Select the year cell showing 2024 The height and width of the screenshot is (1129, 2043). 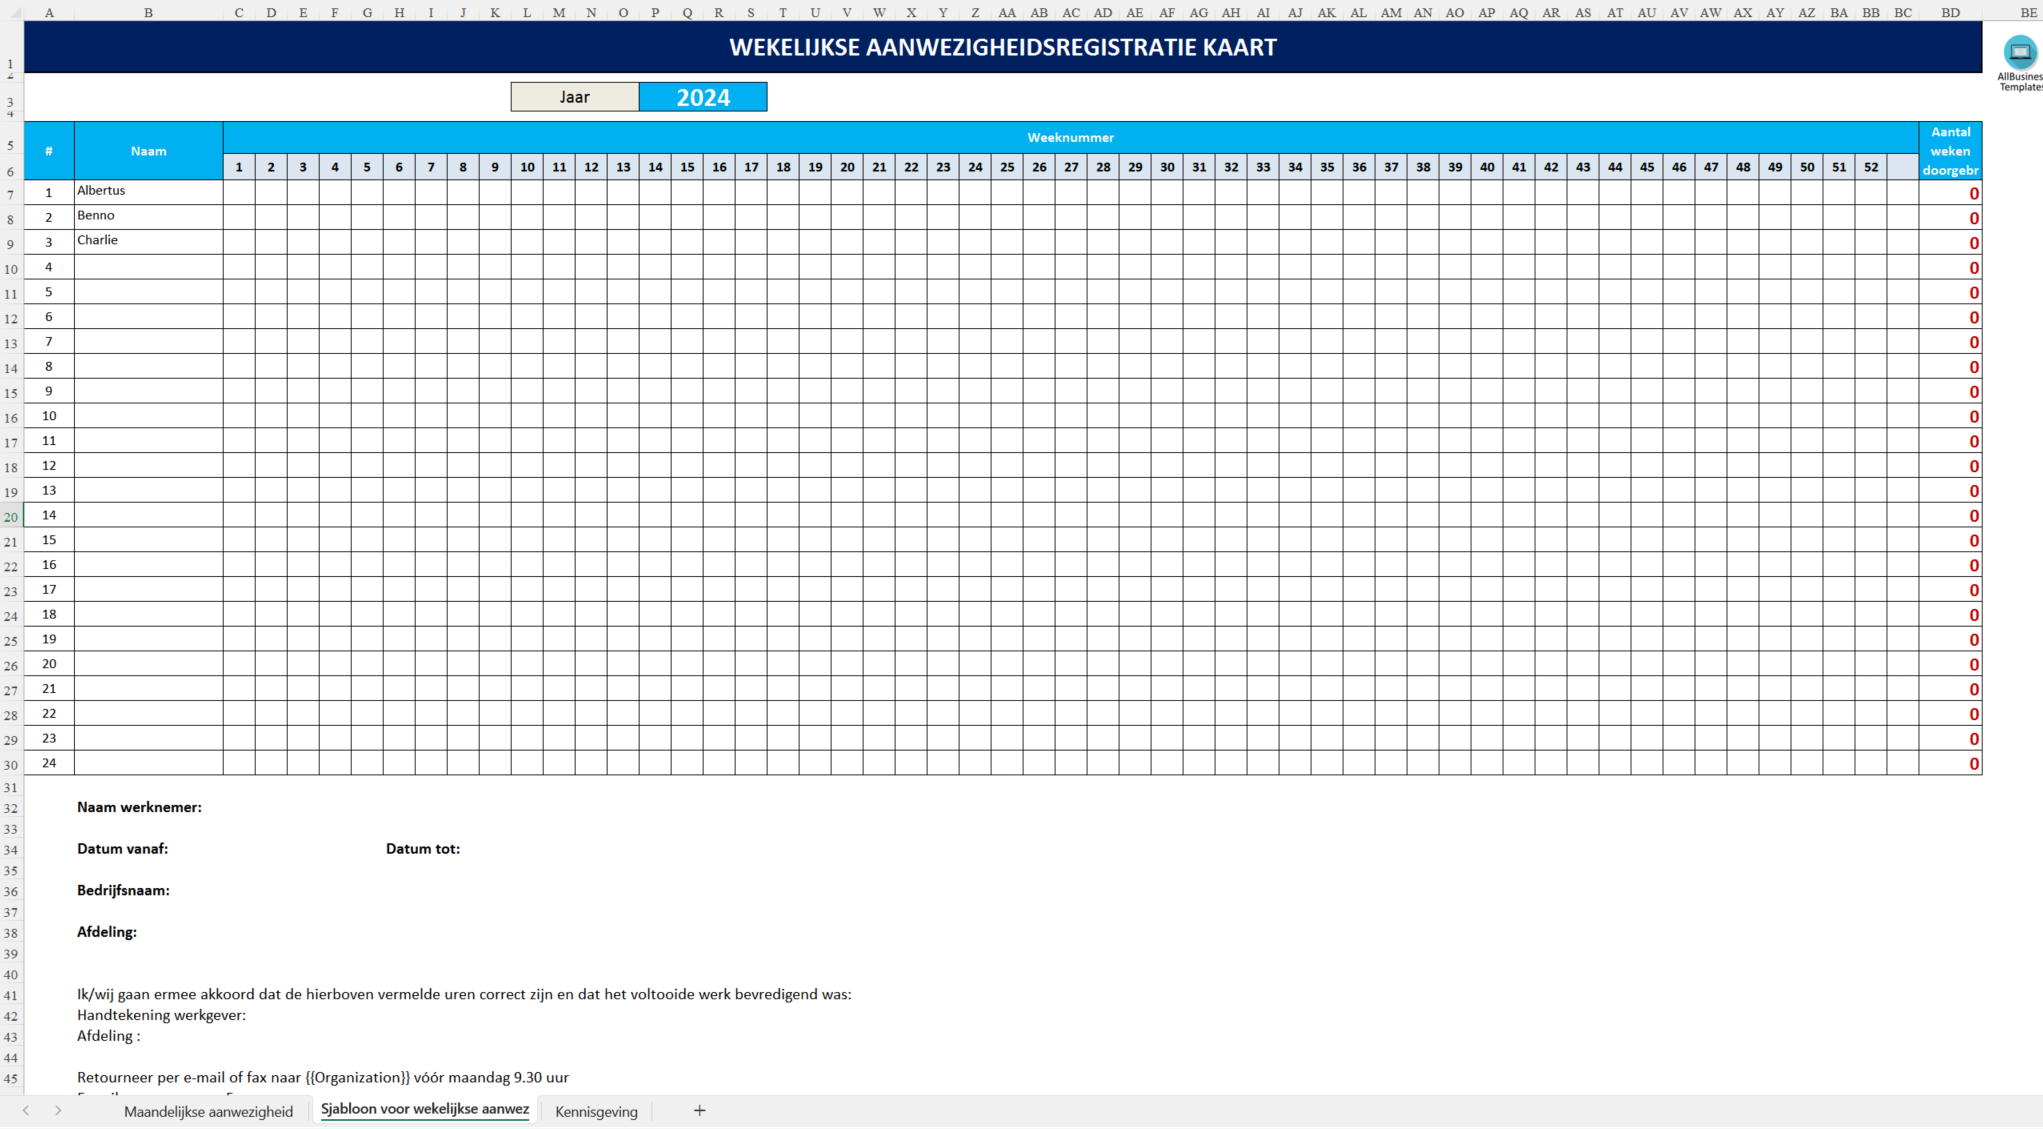704,96
